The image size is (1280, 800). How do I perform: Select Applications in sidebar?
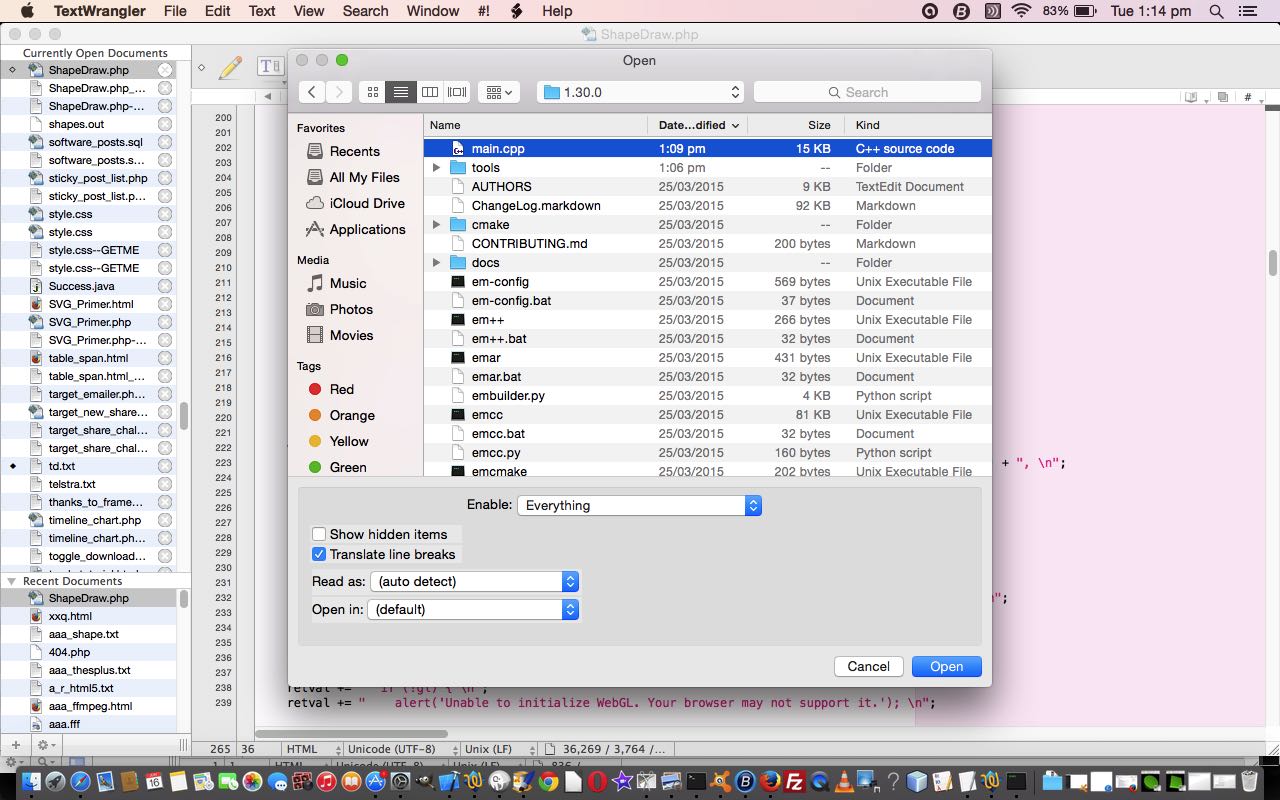(x=367, y=229)
